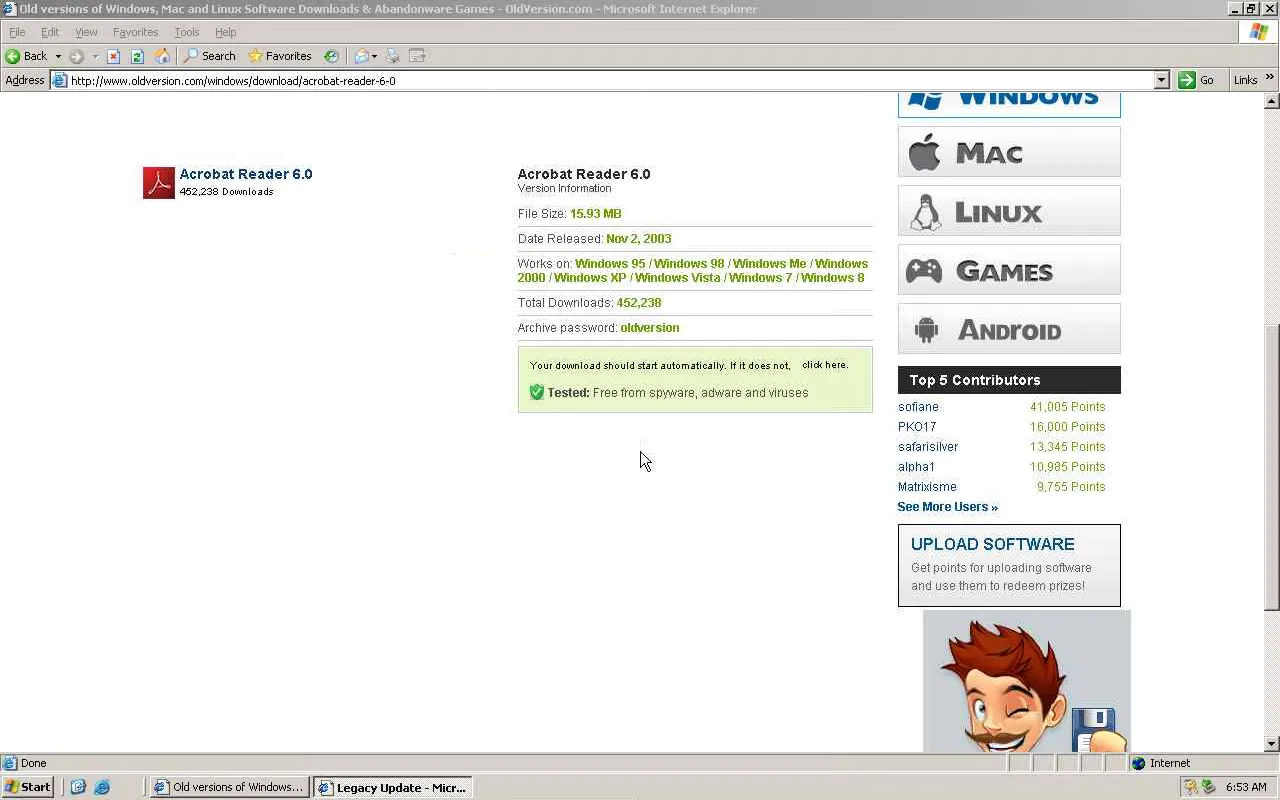Click the Go button beside the address bar

(1196, 80)
